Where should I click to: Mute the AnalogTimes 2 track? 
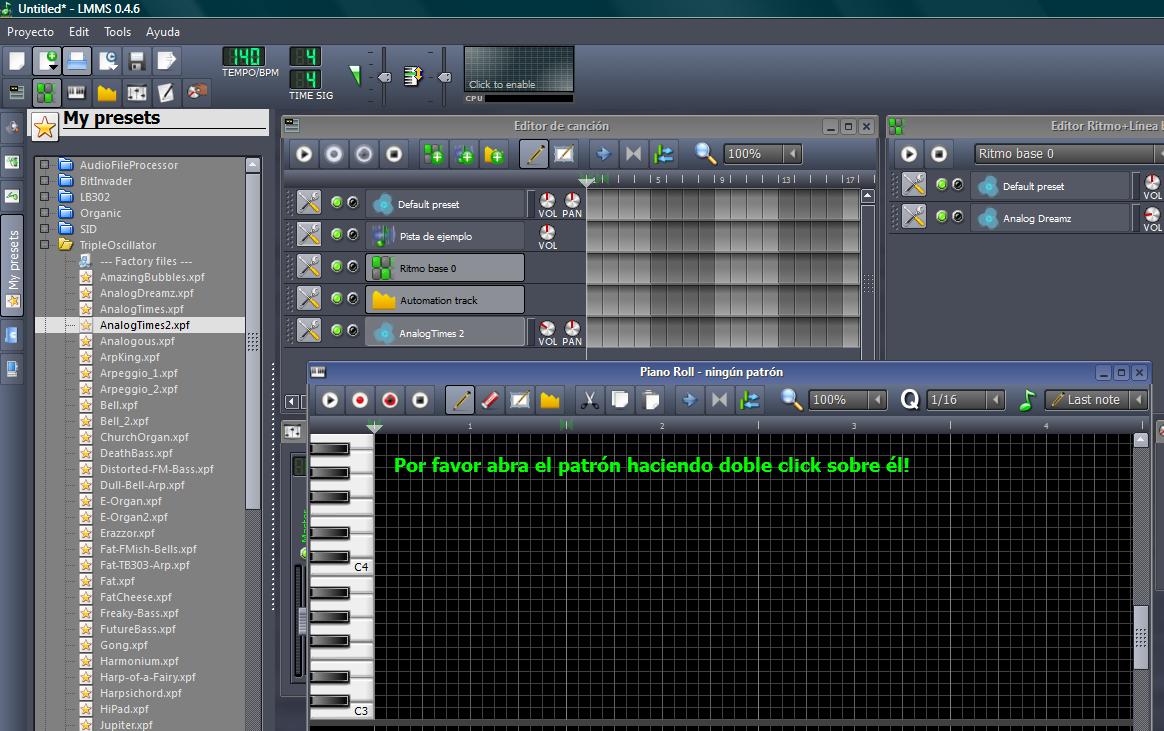(x=337, y=330)
